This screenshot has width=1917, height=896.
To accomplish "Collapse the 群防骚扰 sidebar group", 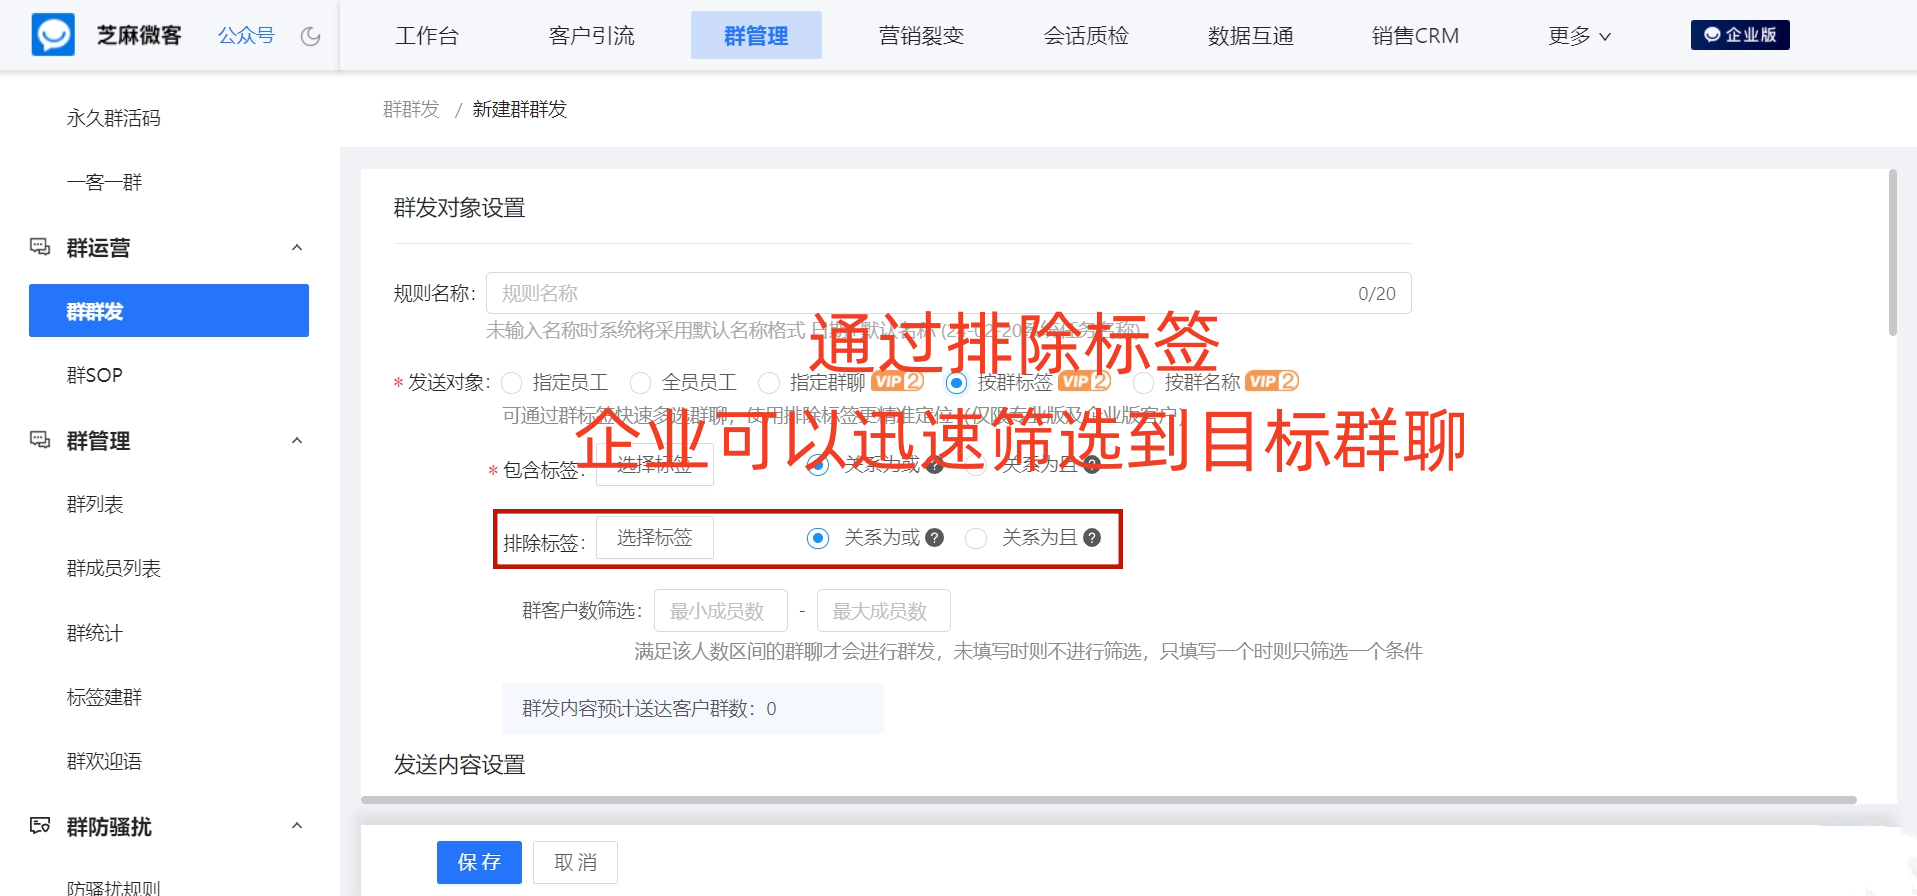I will pos(297,826).
